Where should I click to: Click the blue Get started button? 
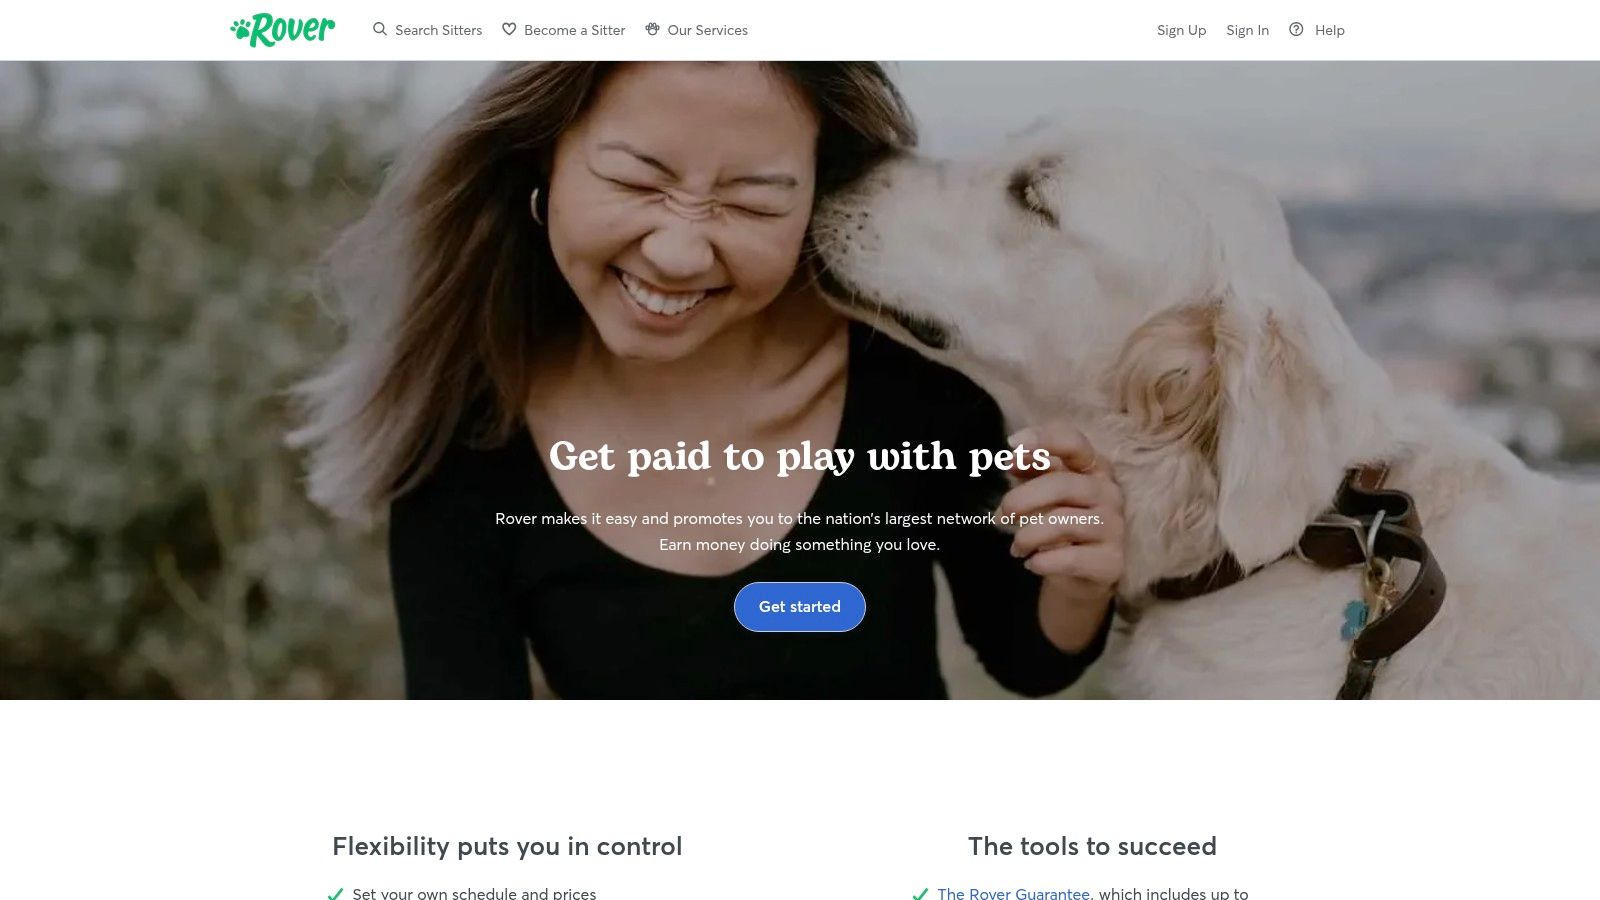tap(800, 607)
